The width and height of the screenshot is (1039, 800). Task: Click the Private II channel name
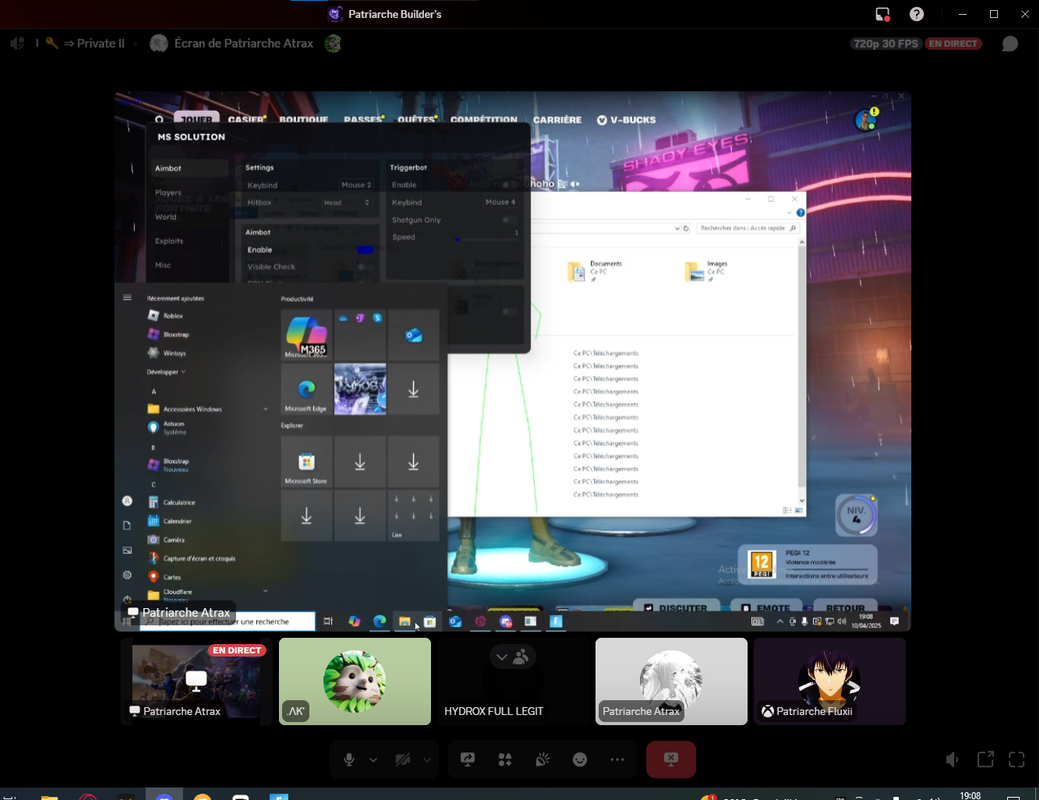[x=101, y=44]
